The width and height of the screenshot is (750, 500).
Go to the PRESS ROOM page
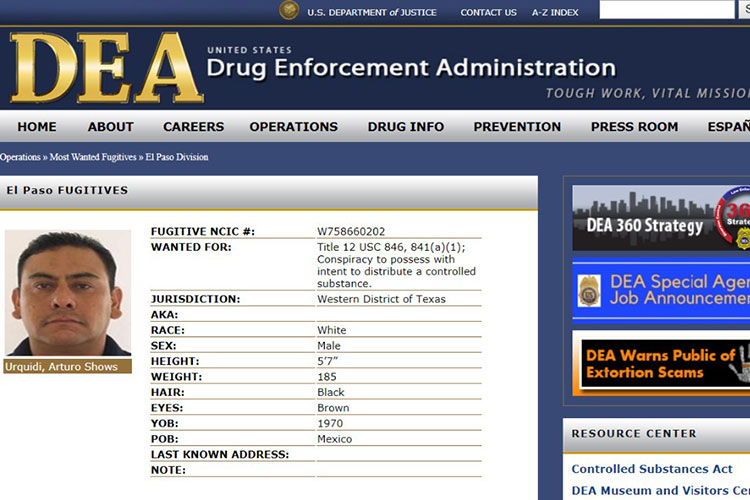[634, 127]
